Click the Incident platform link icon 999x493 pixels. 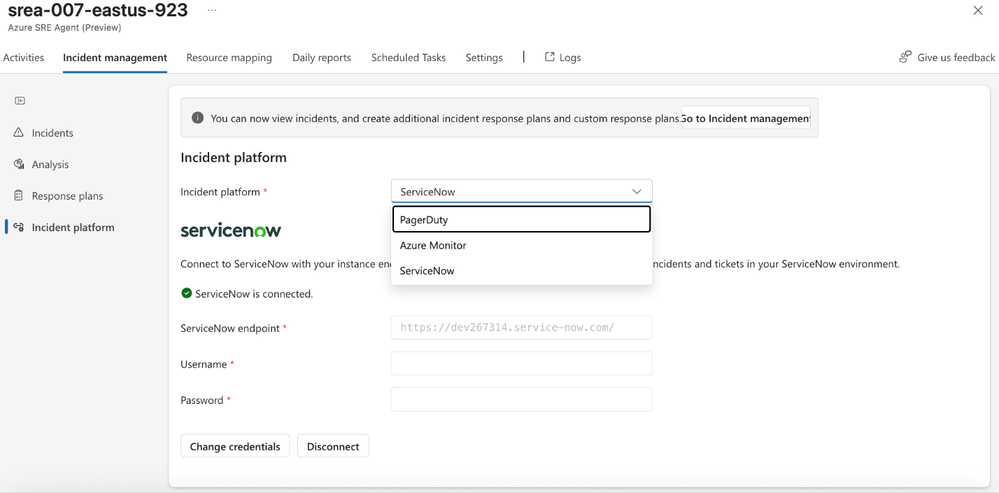[19, 227]
